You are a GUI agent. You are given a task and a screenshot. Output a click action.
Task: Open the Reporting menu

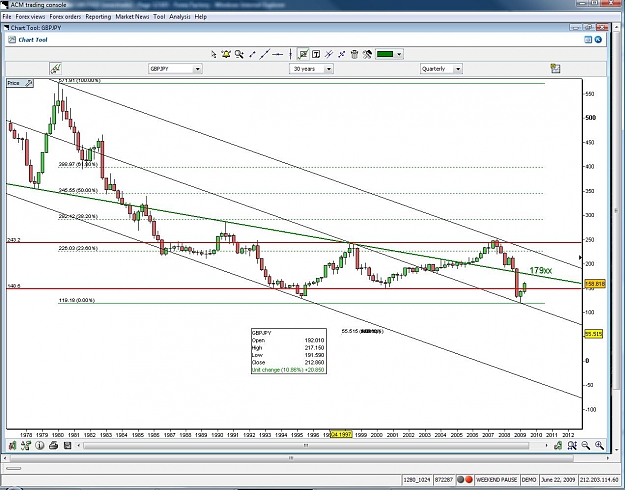[x=98, y=17]
